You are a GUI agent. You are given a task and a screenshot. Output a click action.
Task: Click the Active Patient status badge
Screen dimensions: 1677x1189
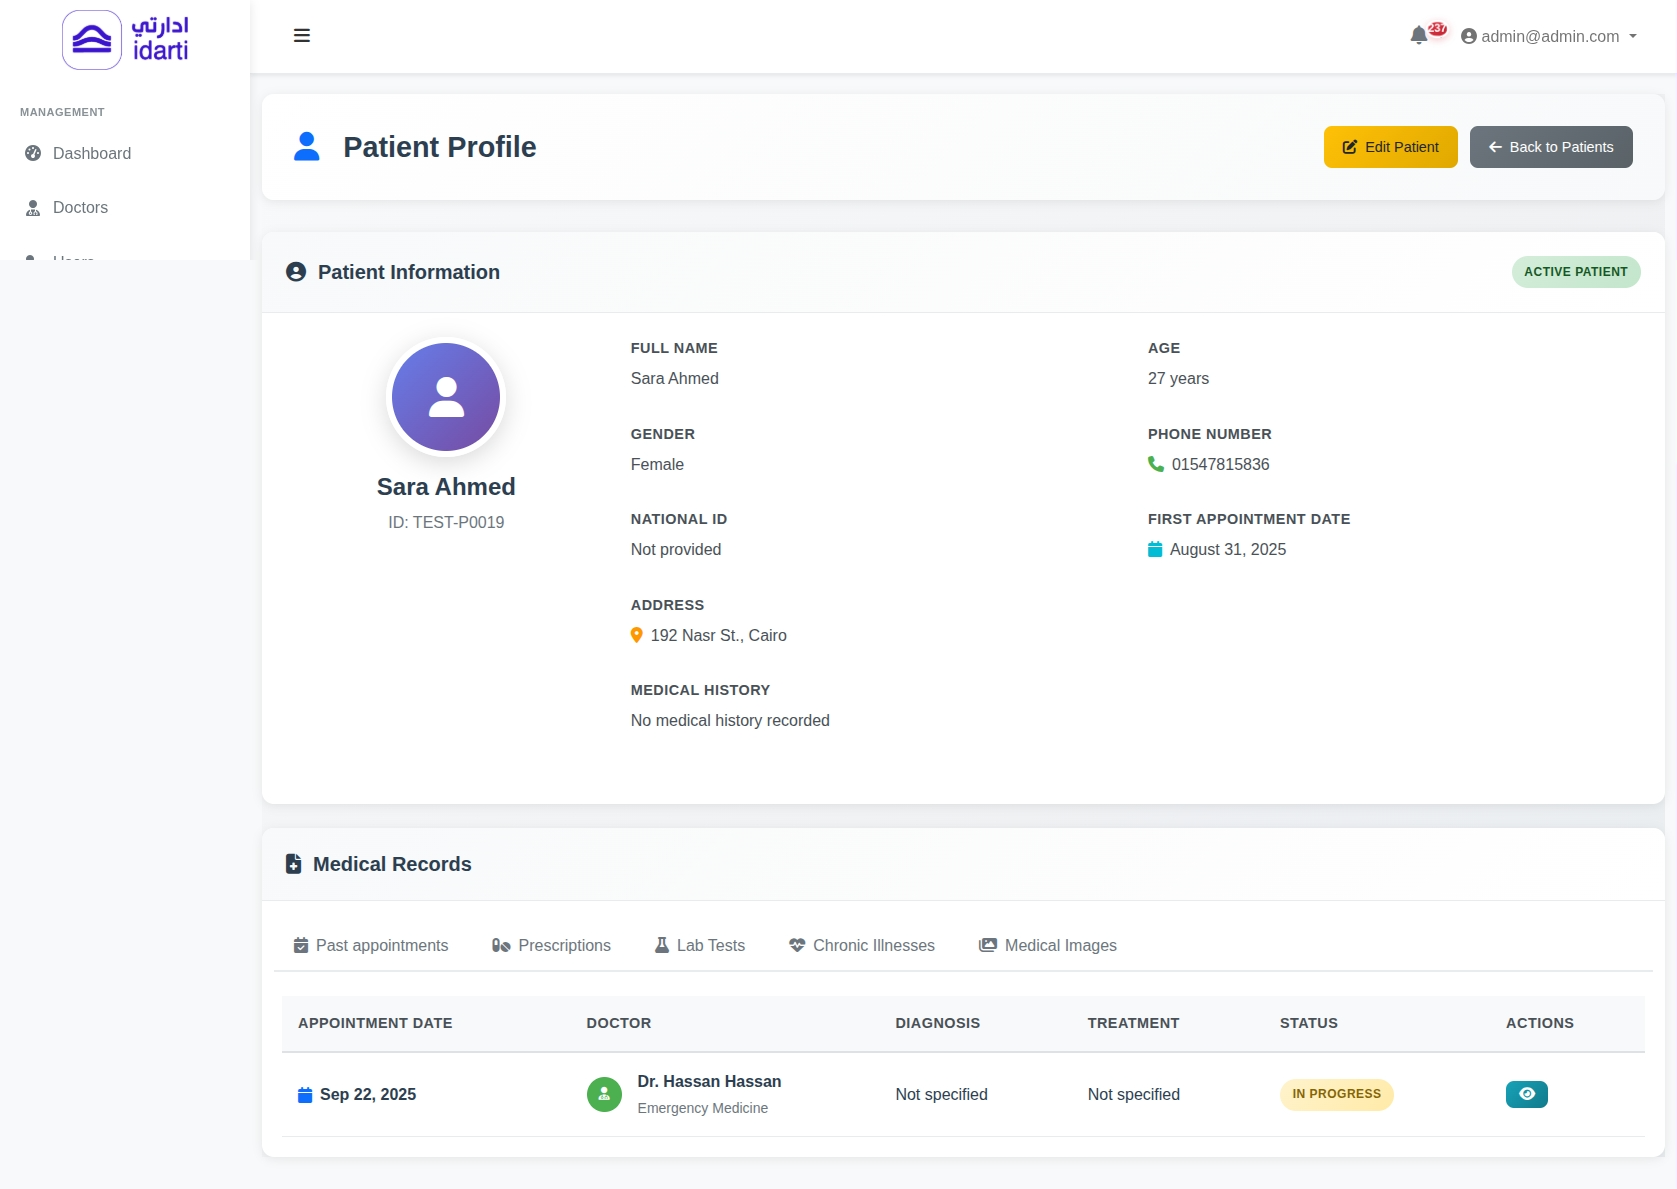click(x=1575, y=272)
